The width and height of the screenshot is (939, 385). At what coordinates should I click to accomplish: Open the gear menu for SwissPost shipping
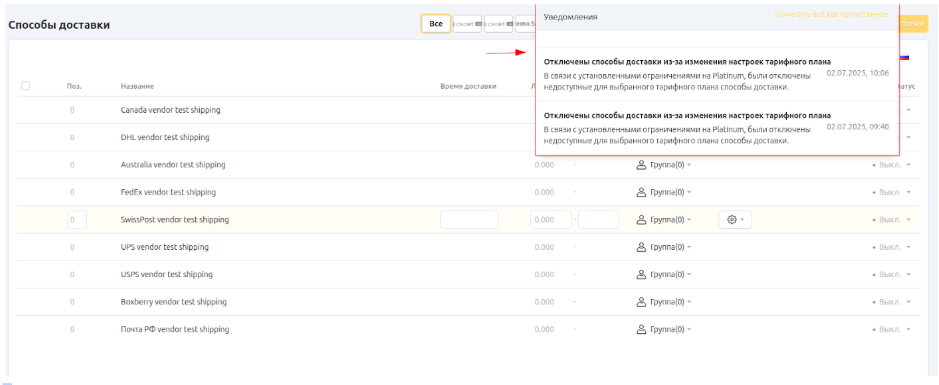coord(735,220)
